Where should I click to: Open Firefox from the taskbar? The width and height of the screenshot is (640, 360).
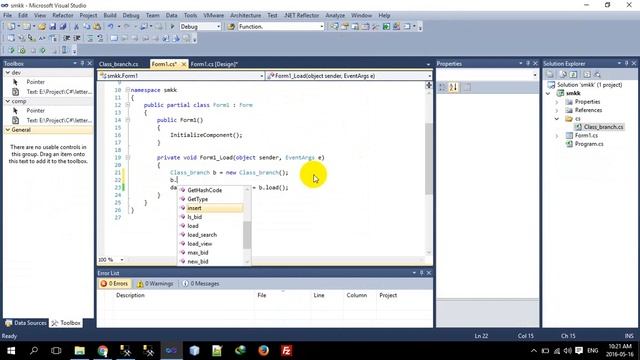(x=264, y=351)
